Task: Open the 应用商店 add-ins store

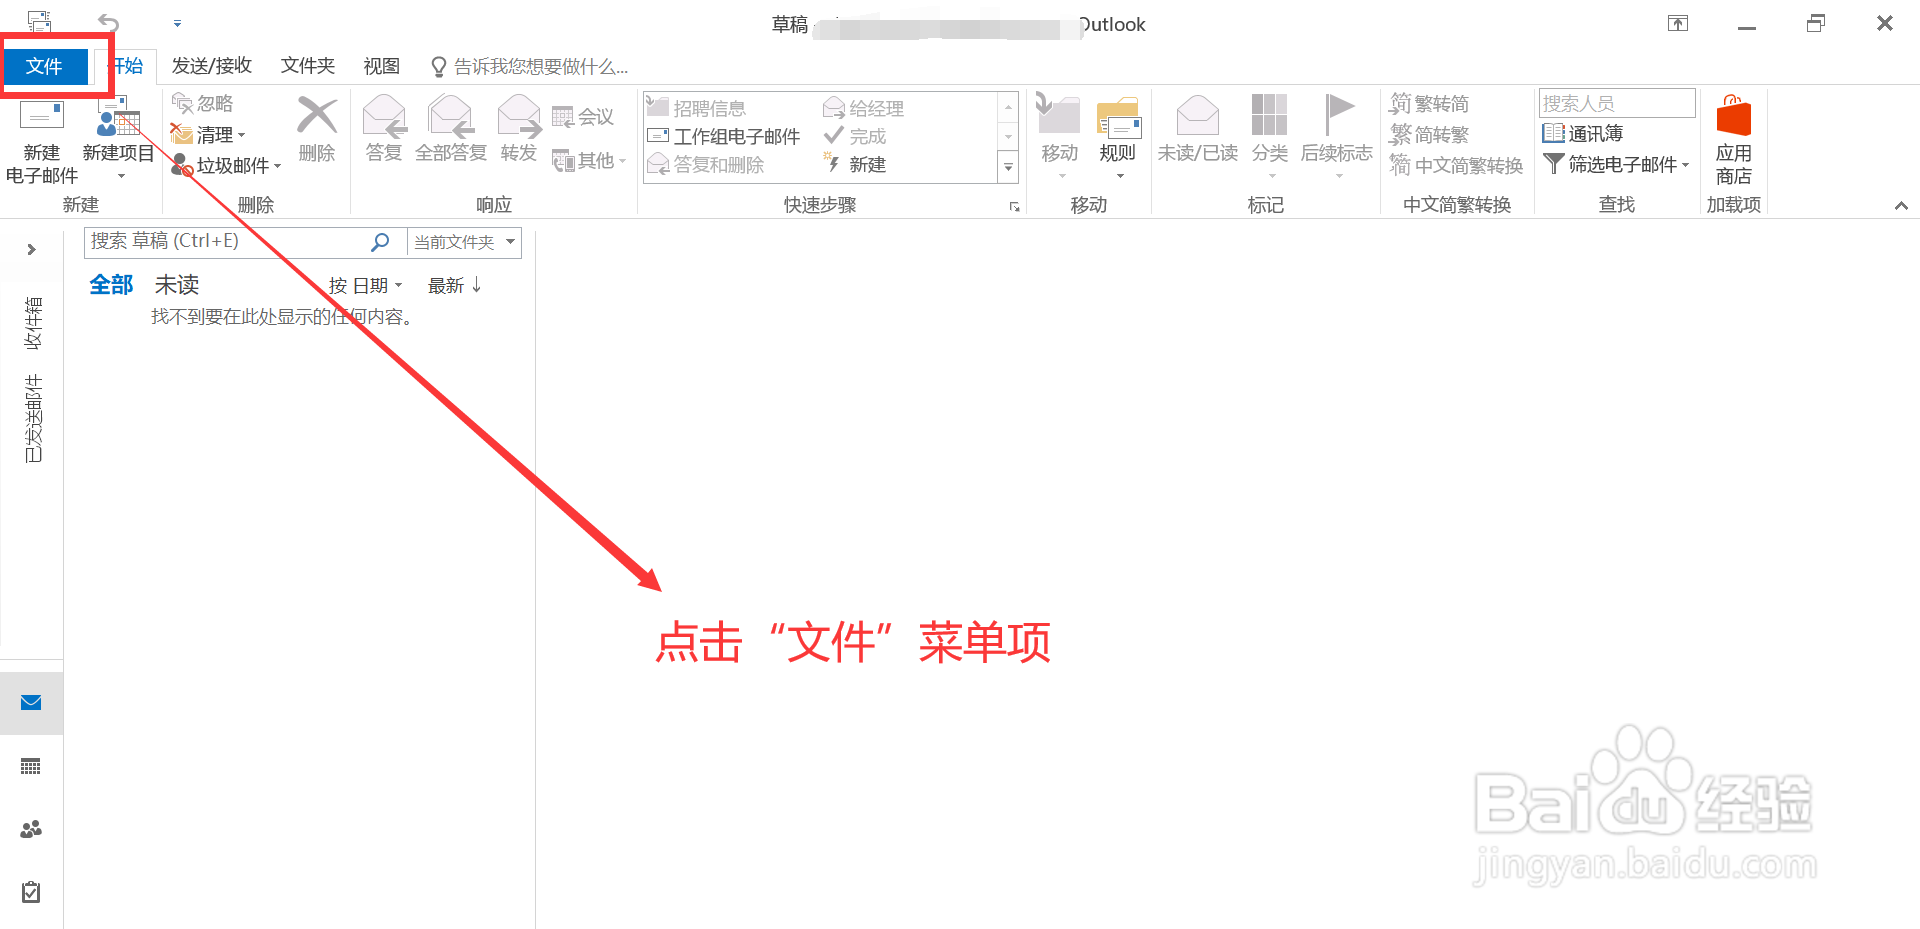Action: (1734, 140)
